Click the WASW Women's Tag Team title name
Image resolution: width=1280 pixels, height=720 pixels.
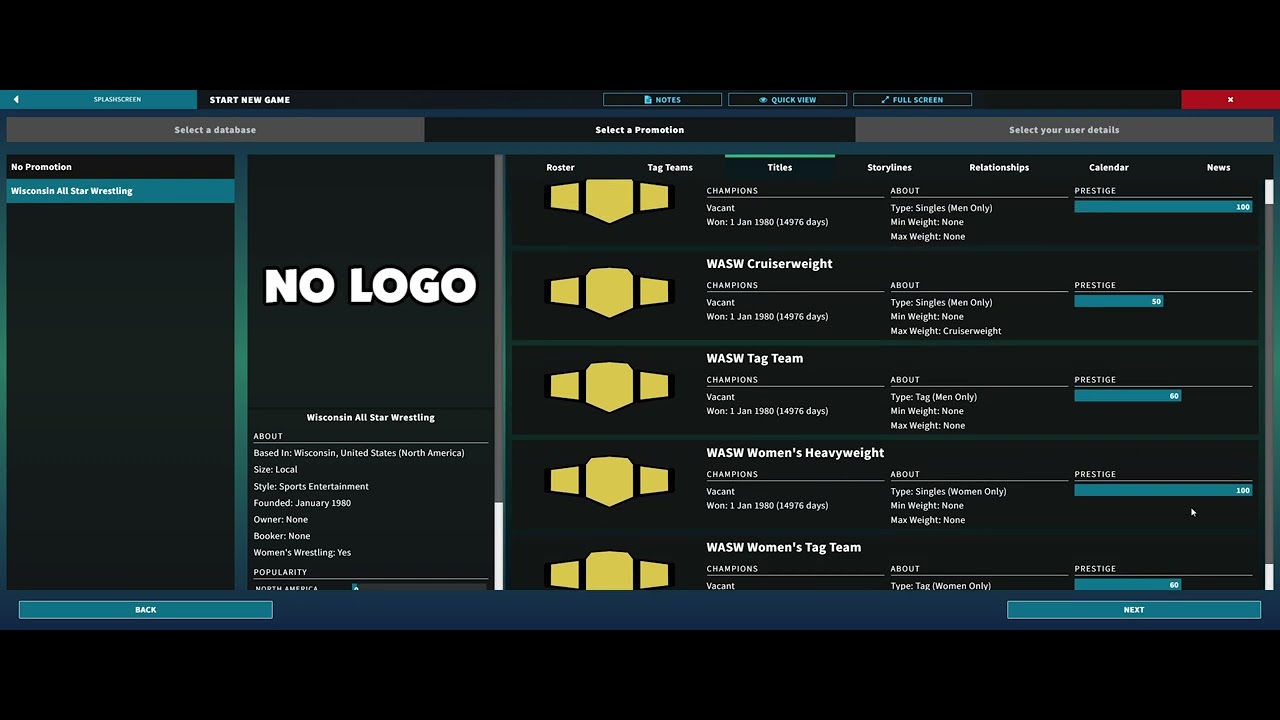click(x=783, y=547)
